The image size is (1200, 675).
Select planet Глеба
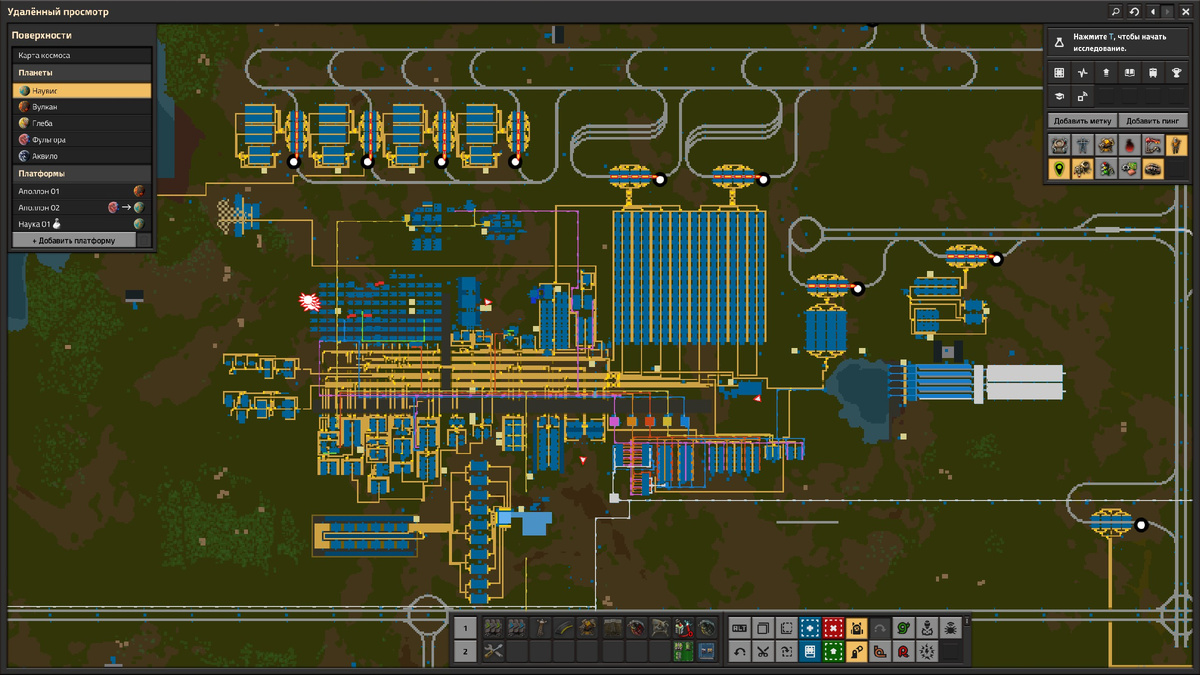(x=82, y=123)
